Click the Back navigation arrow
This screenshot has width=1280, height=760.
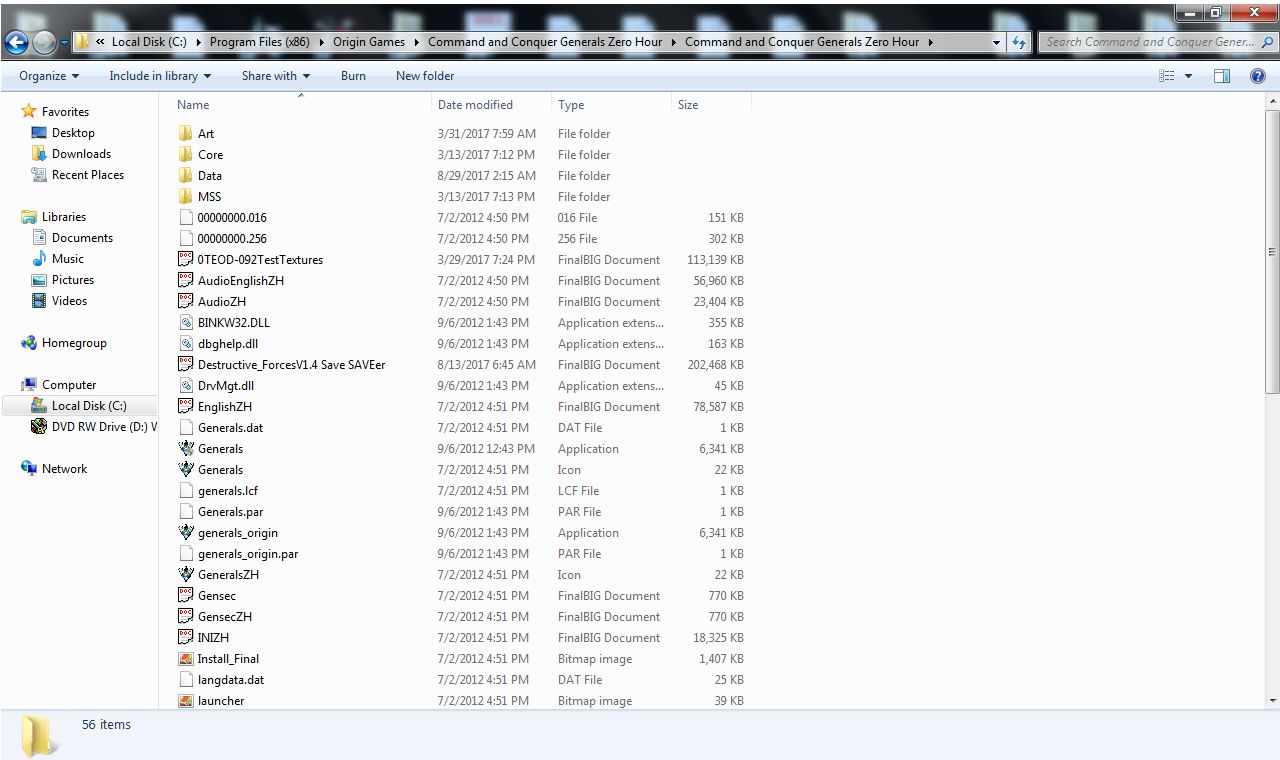pyautogui.click(x=16, y=42)
